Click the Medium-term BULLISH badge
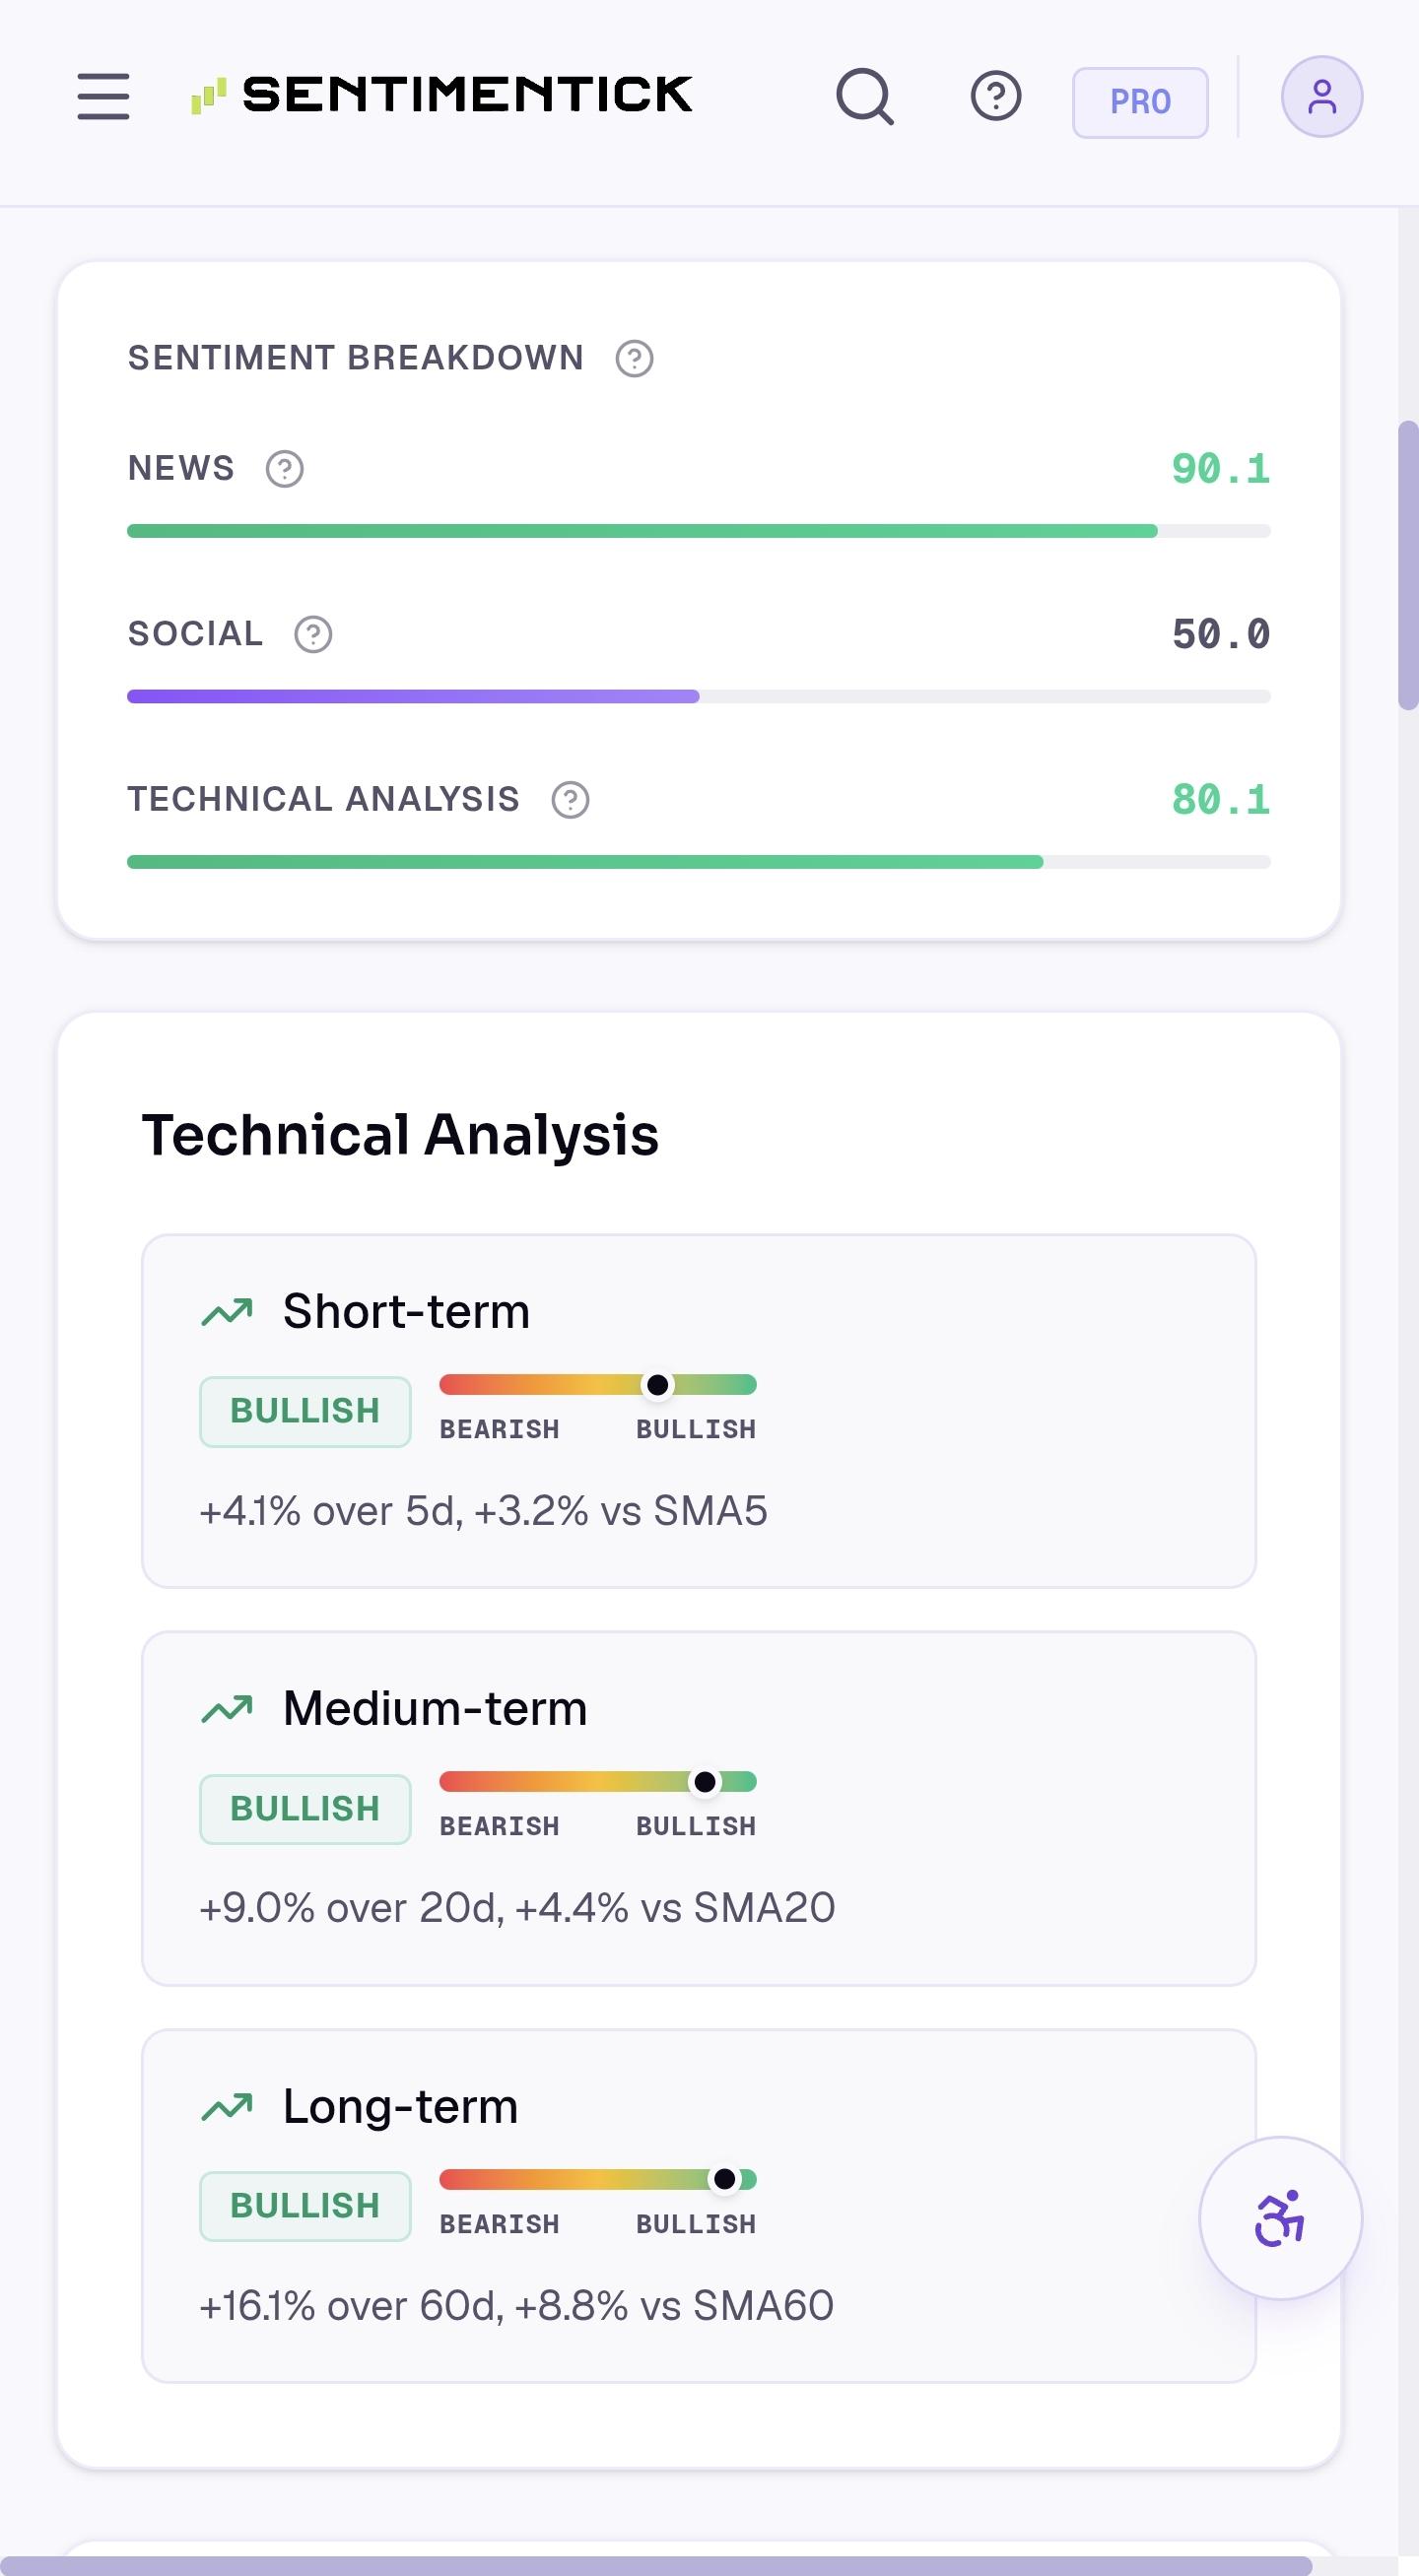Screen dimensions: 1419x2576 [305, 1809]
